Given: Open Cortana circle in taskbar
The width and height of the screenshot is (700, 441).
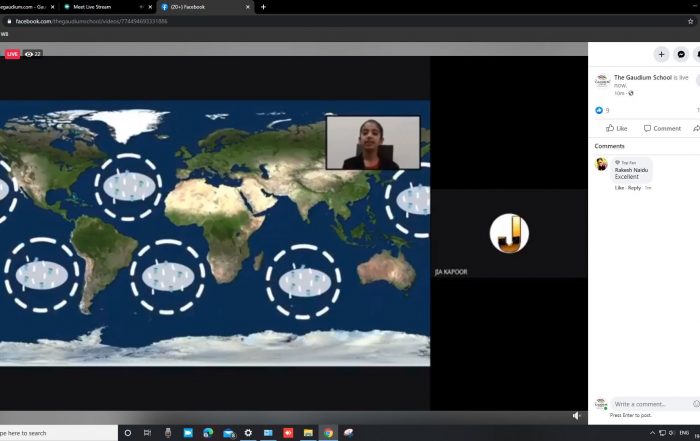Looking at the screenshot, I should 128,433.
